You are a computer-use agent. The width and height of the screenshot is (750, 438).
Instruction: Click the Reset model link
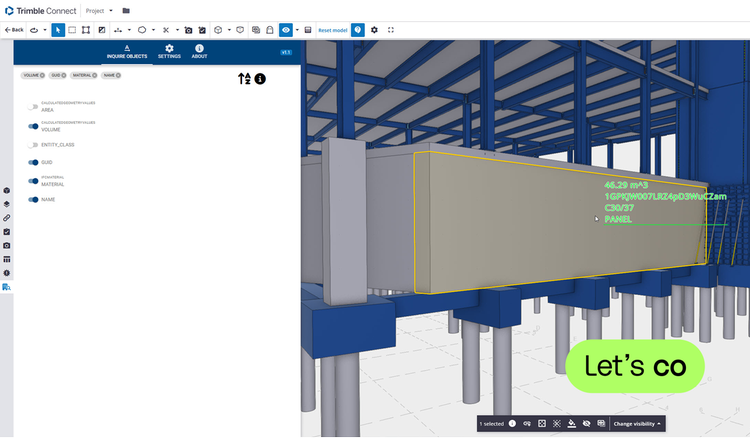333,30
